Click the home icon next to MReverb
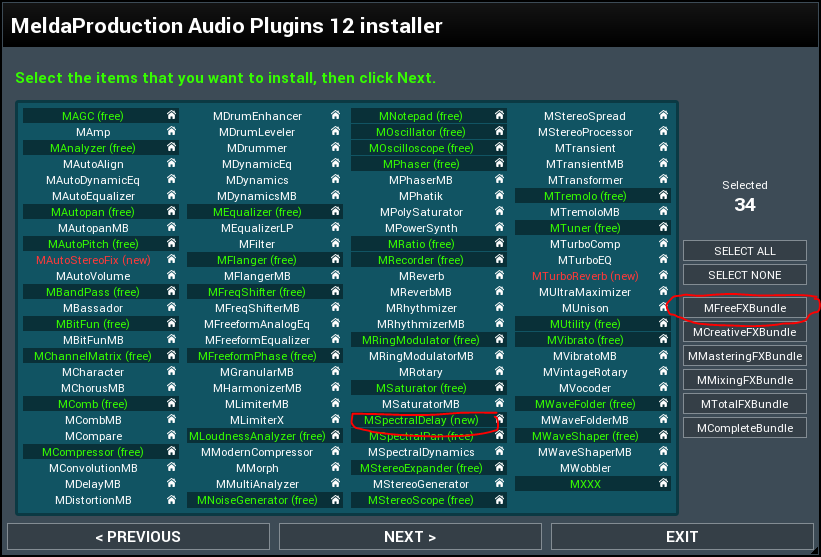Screen dimensions: 821x557 point(499,275)
